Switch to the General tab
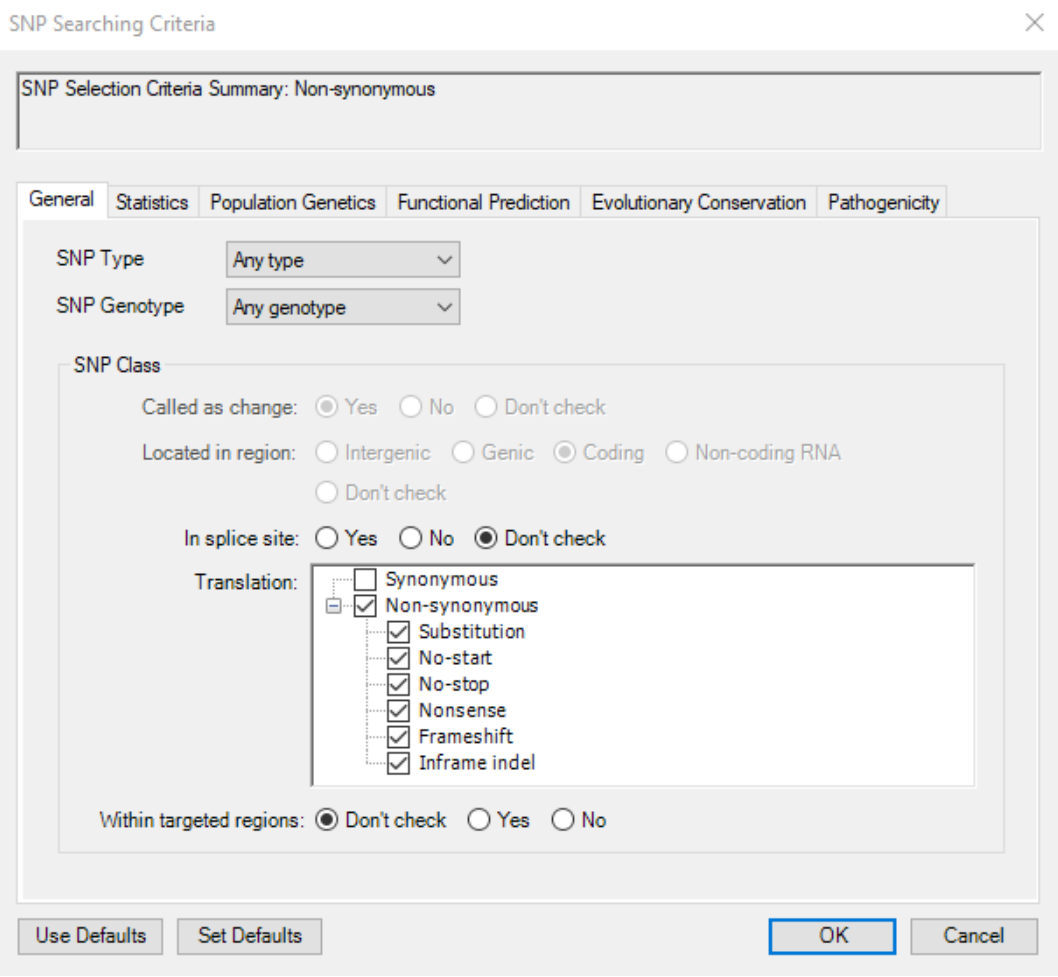The width and height of the screenshot is (1058, 977). pyautogui.click(x=61, y=200)
